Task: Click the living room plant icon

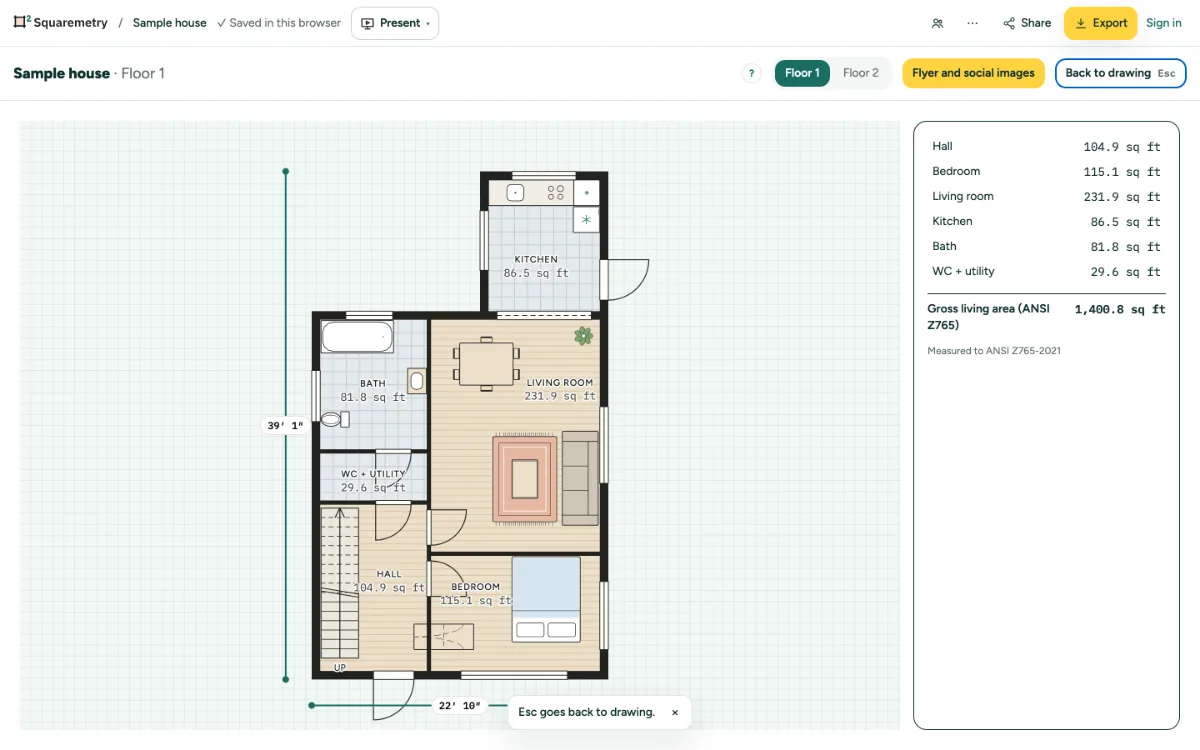Action: tap(583, 336)
